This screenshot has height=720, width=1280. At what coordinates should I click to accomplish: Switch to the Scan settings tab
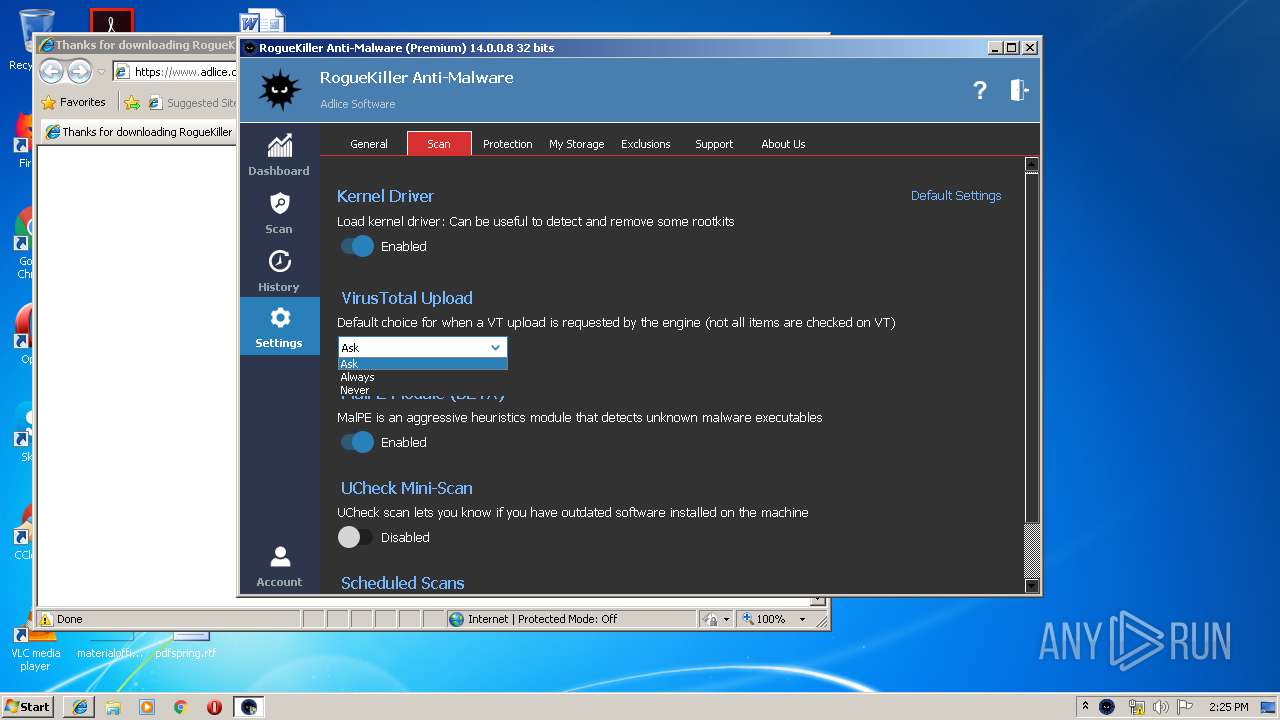tap(439, 144)
